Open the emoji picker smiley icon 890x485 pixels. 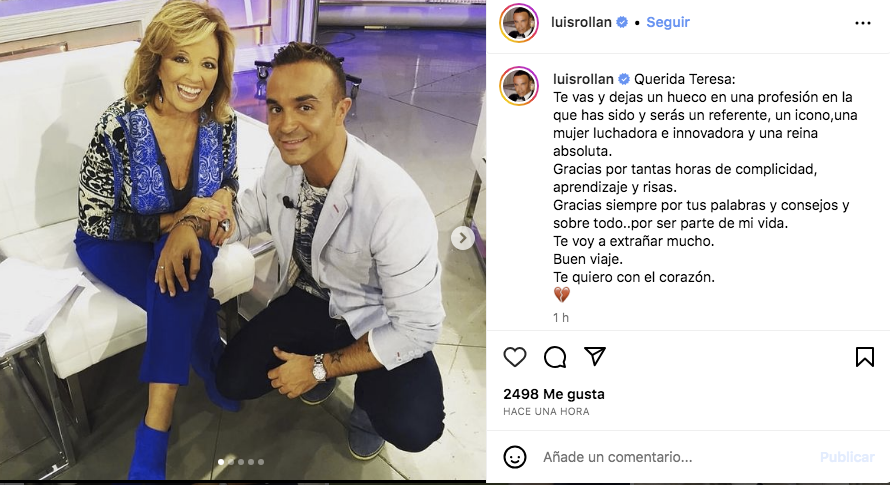515,457
